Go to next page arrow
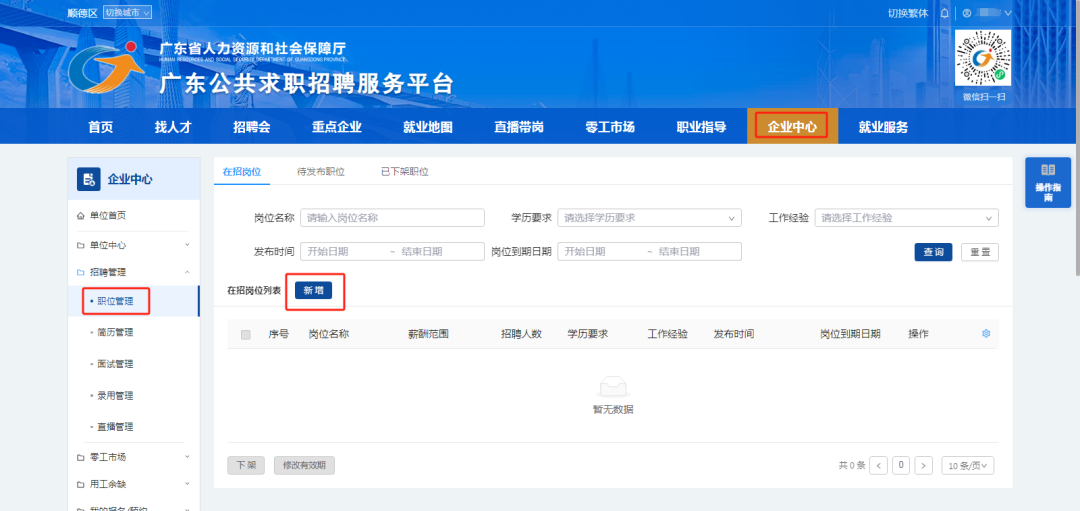Viewport: 1080px width, 511px height. point(924,466)
